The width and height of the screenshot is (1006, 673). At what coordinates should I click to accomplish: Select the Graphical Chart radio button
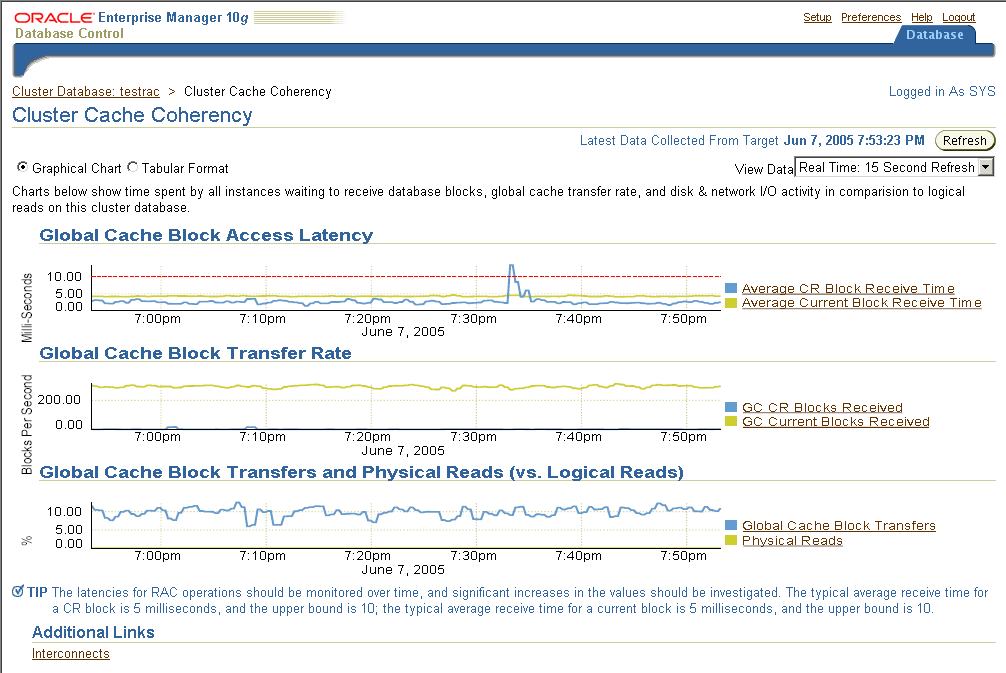pos(22,167)
